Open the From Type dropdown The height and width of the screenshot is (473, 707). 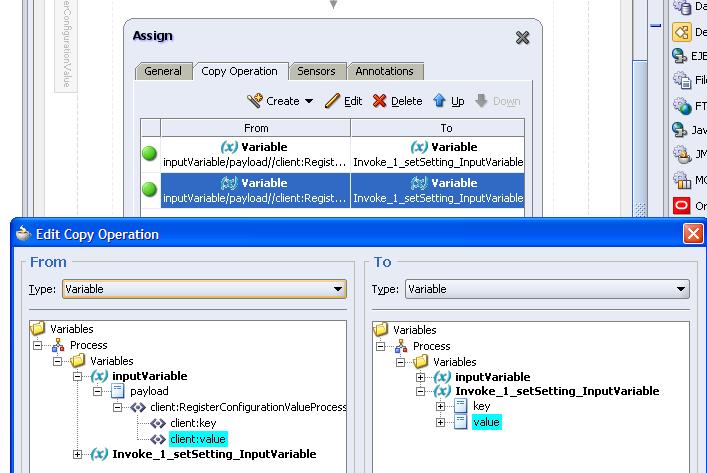coord(338,289)
